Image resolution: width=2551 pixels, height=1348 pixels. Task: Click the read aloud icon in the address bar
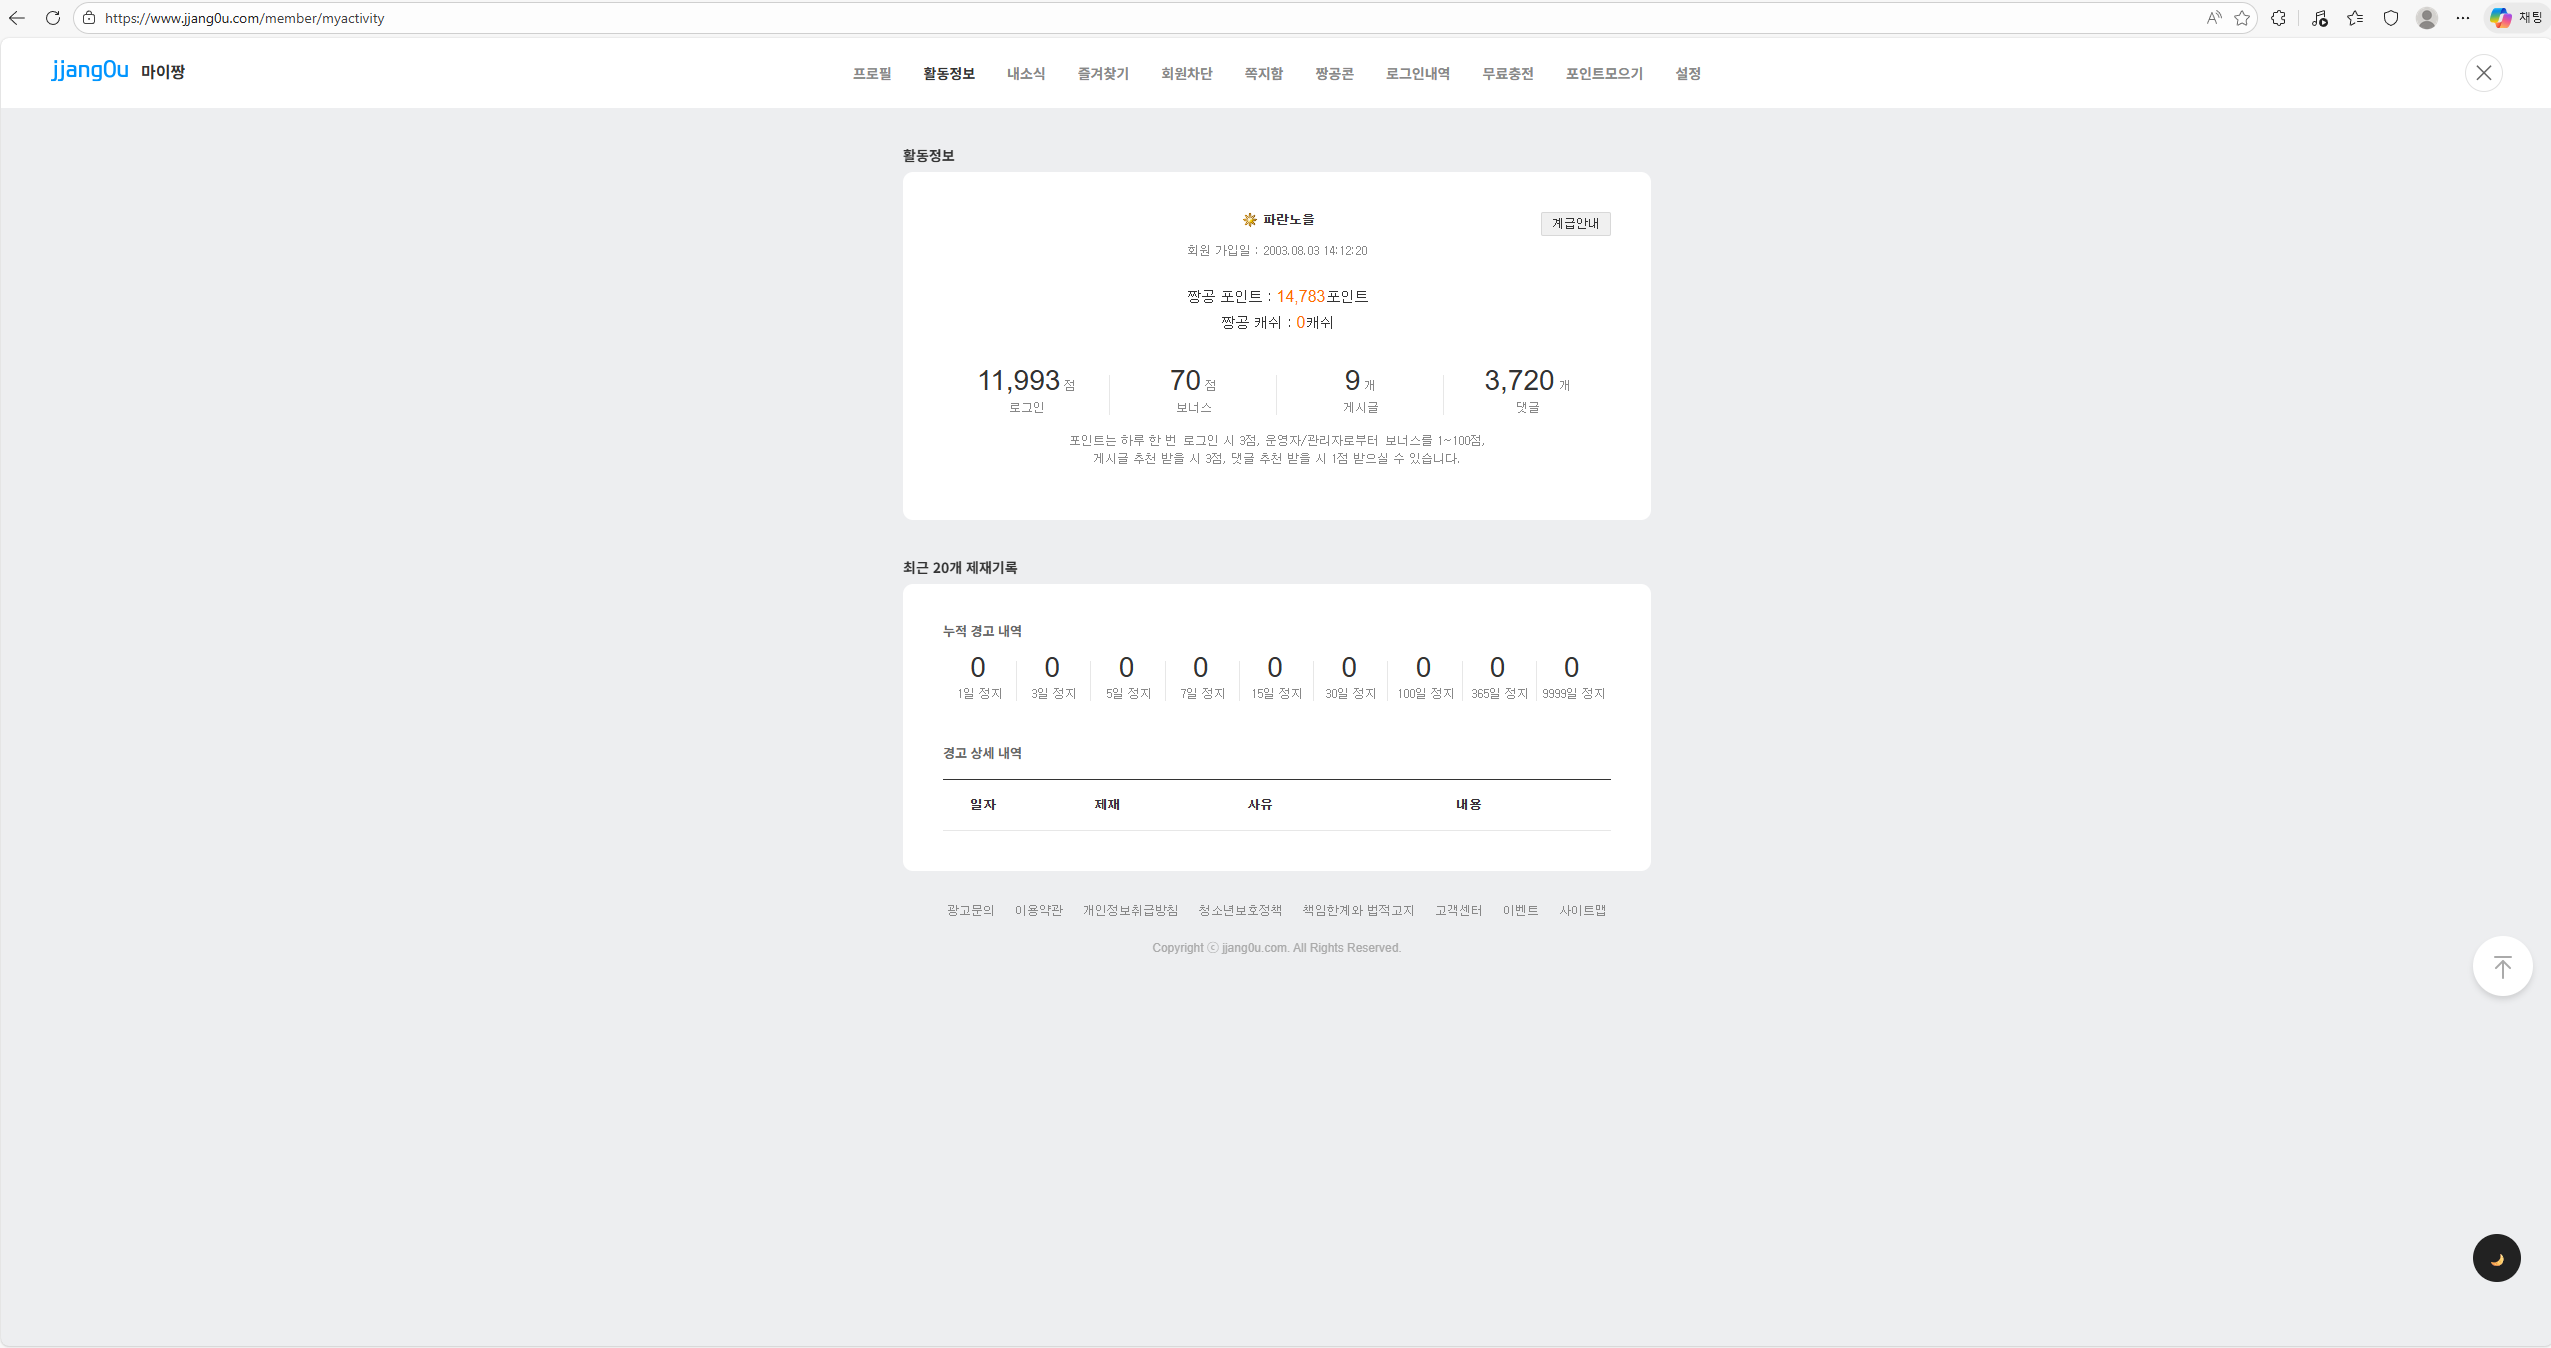click(x=2214, y=18)
